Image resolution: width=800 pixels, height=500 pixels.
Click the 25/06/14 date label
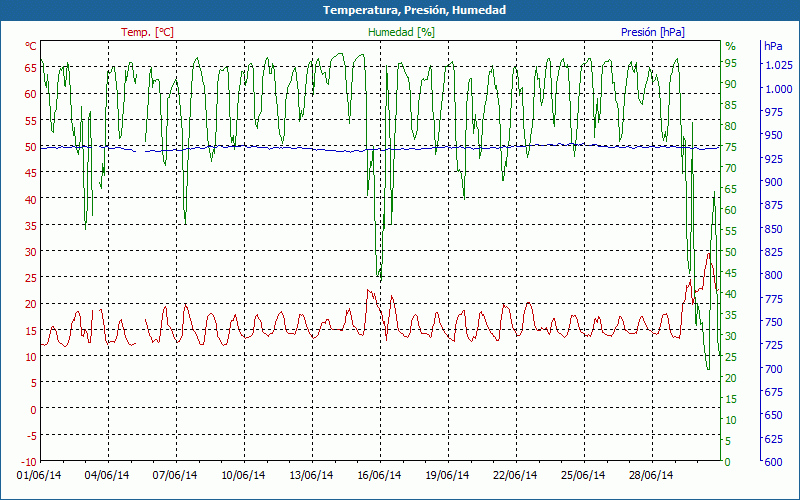pos(584,476)
